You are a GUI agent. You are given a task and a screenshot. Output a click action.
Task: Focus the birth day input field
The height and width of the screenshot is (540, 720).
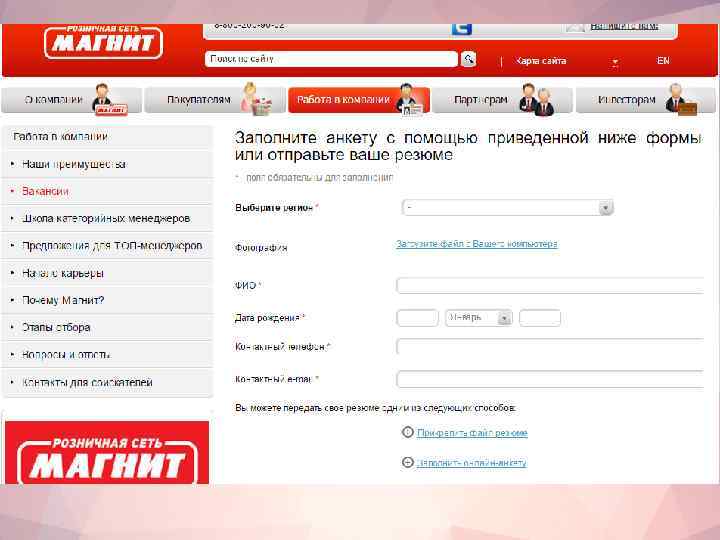(x=417, y=318)
